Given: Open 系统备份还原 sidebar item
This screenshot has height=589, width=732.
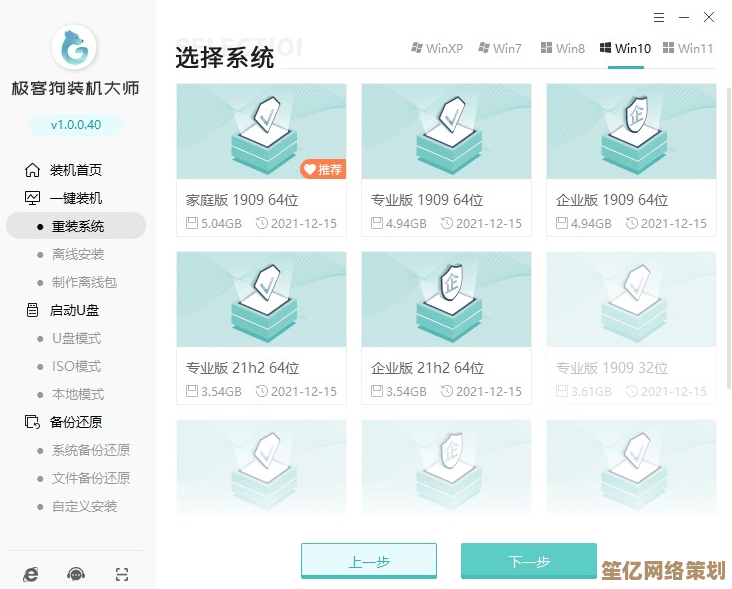Looking at the screenshot, I should 91,450.
